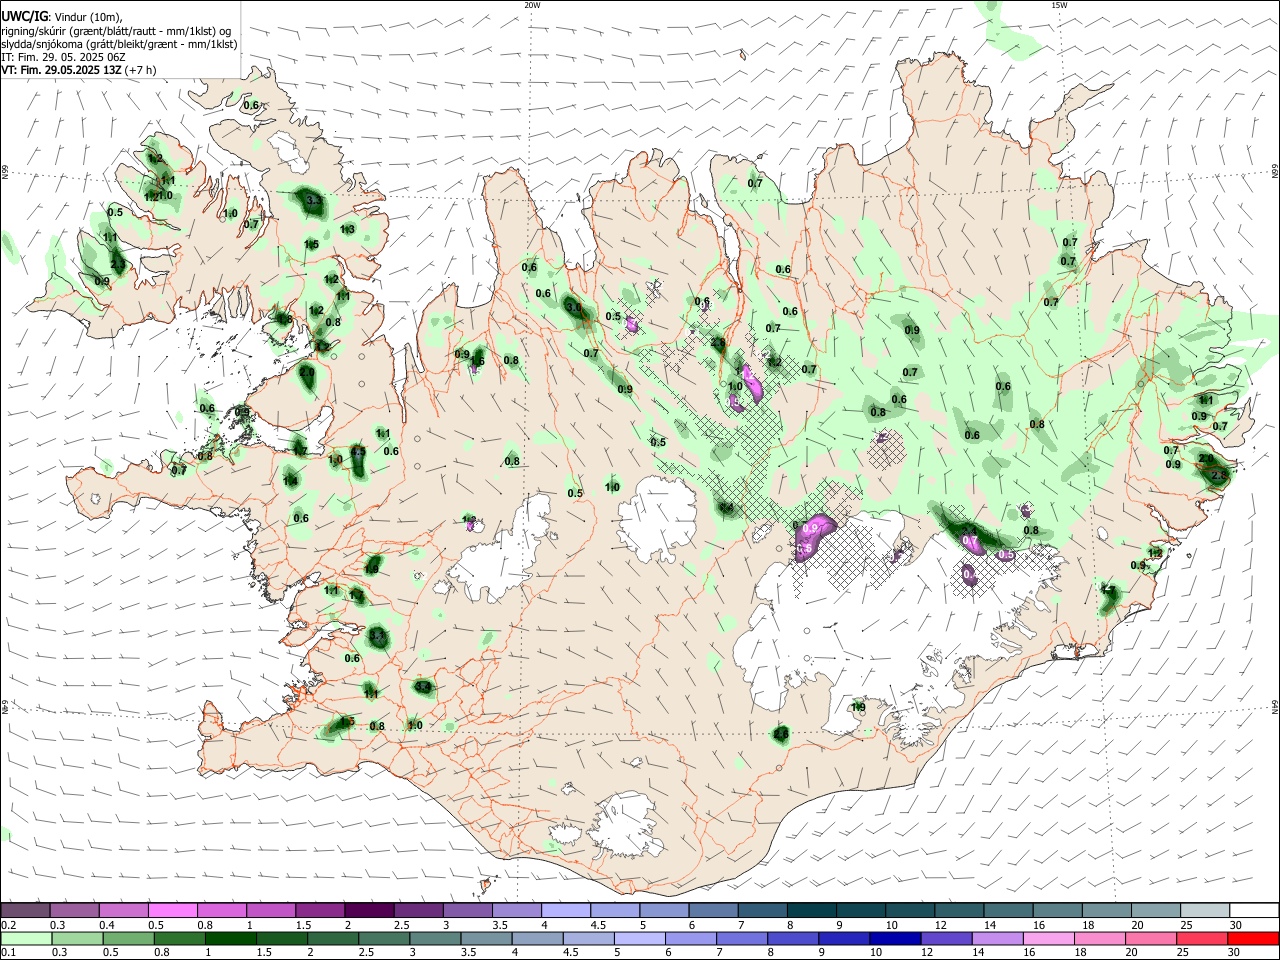Choose darkest purple upper swatch between 2 and 2.5
The height and width of the screenshot is (960, 1280).
[369, 910]
